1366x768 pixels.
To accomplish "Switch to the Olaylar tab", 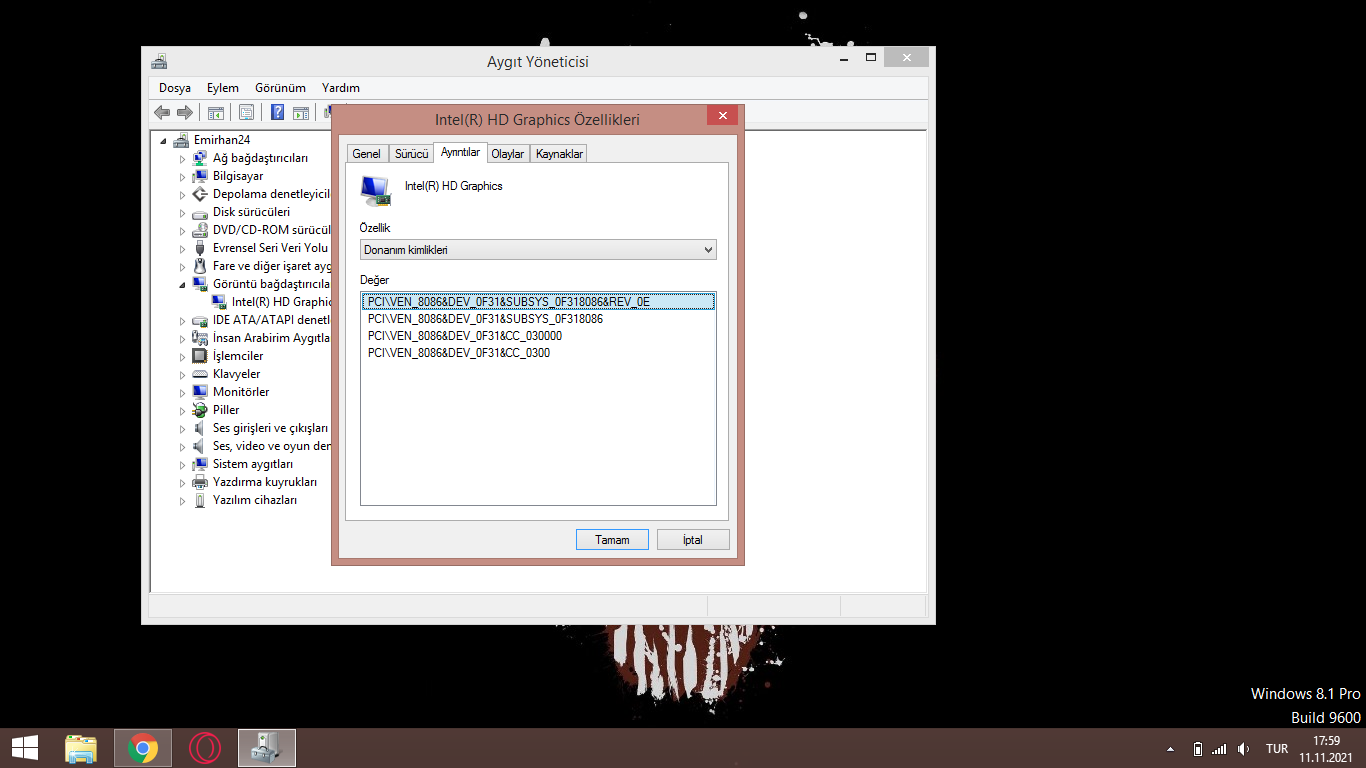I will click(508, 154).
